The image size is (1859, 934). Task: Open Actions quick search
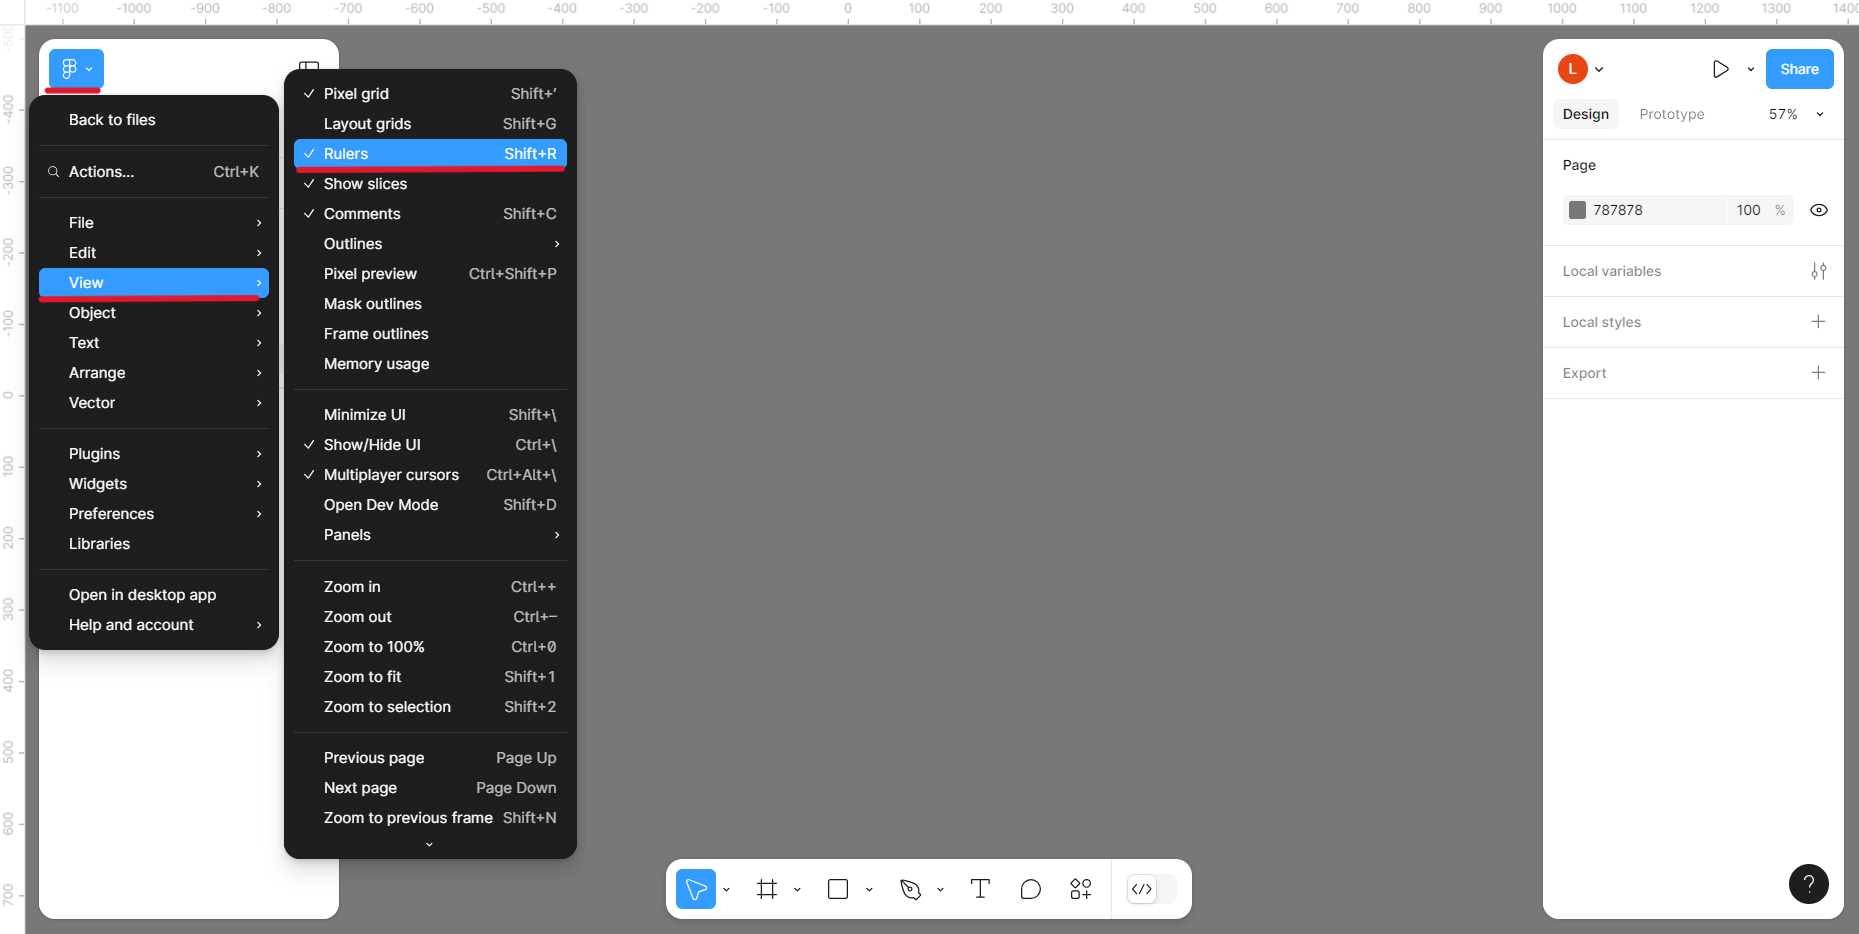154,172
